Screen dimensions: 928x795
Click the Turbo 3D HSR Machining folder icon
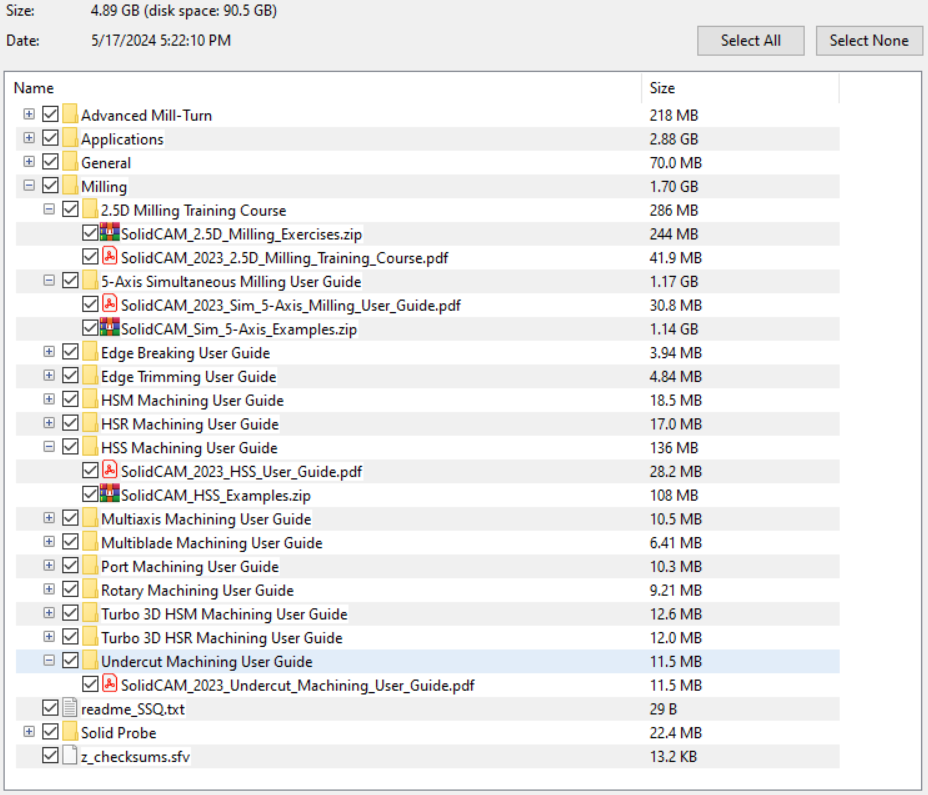click(90, 636)
